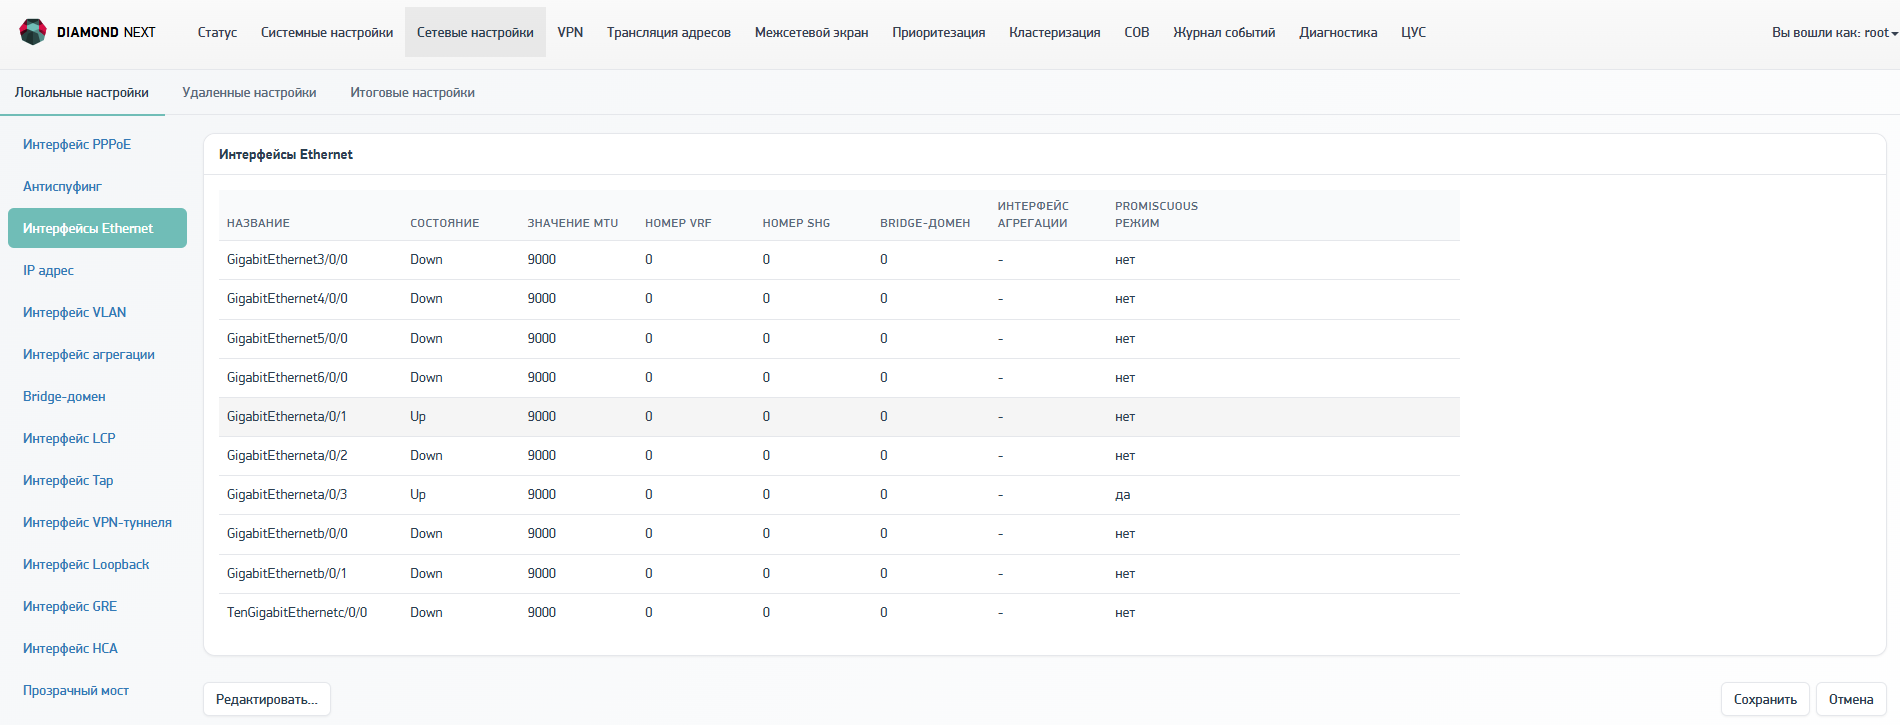Viewport: 1900px width, 725px height.
Task: Open Интерфейс VPN-туннеля sidebar item
Action: [x=97, y=522]
